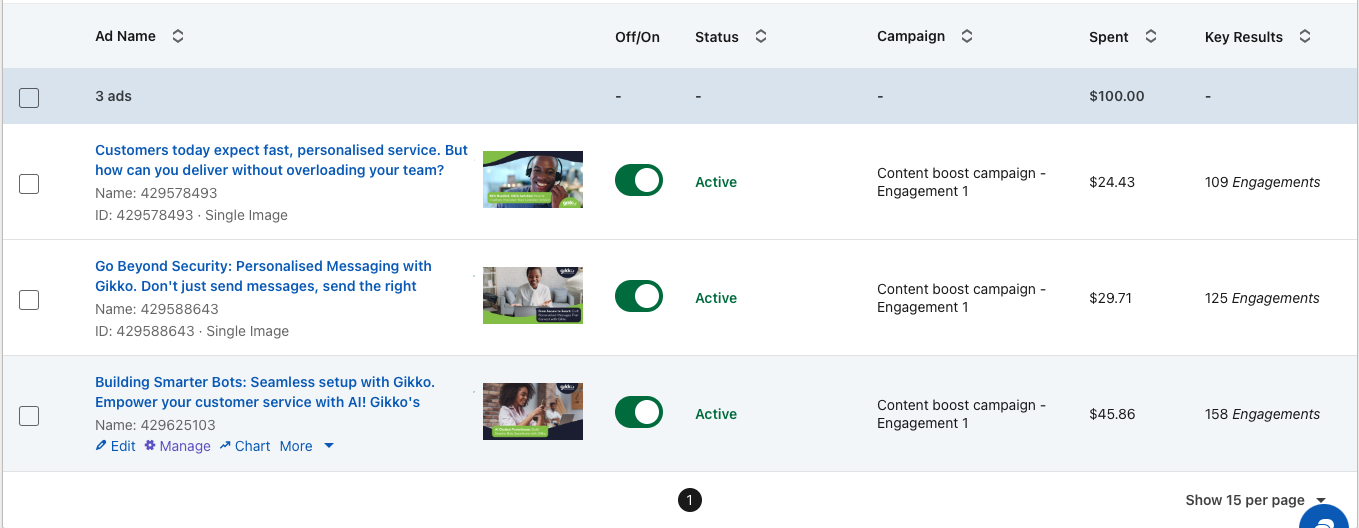Image resolution: width=1359 pixels, height=528 pixels.
Task: Click the Status column sort icon
Action: 760,36
